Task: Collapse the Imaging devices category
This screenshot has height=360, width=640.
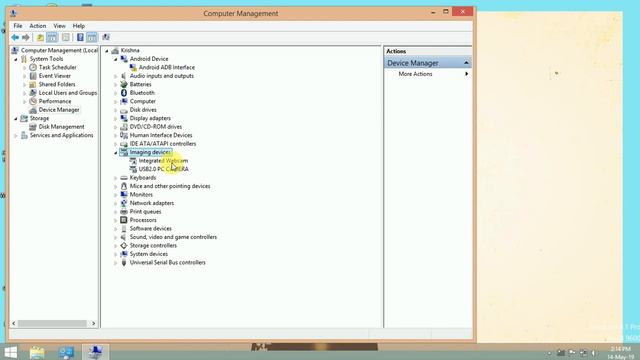Action: point(116,153)
